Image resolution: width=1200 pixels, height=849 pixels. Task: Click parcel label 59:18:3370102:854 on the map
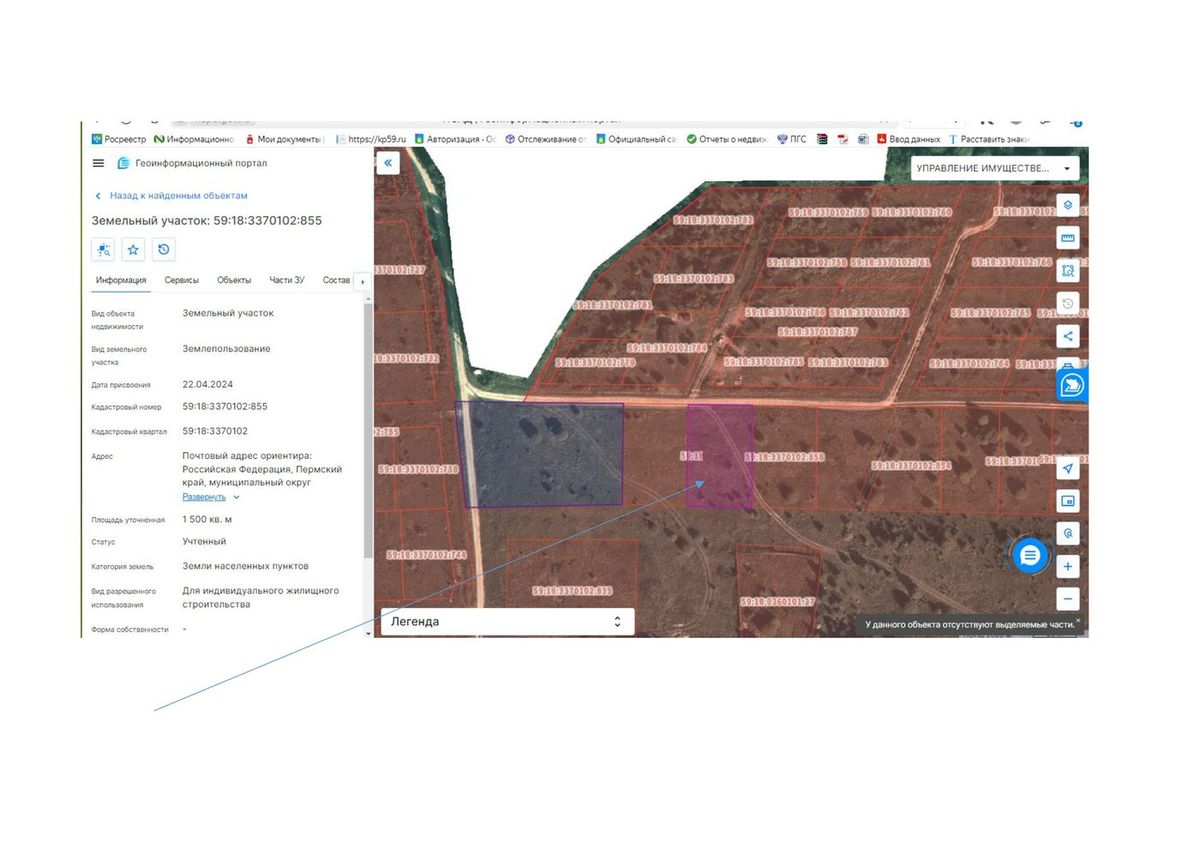click(x=911, y=465)
